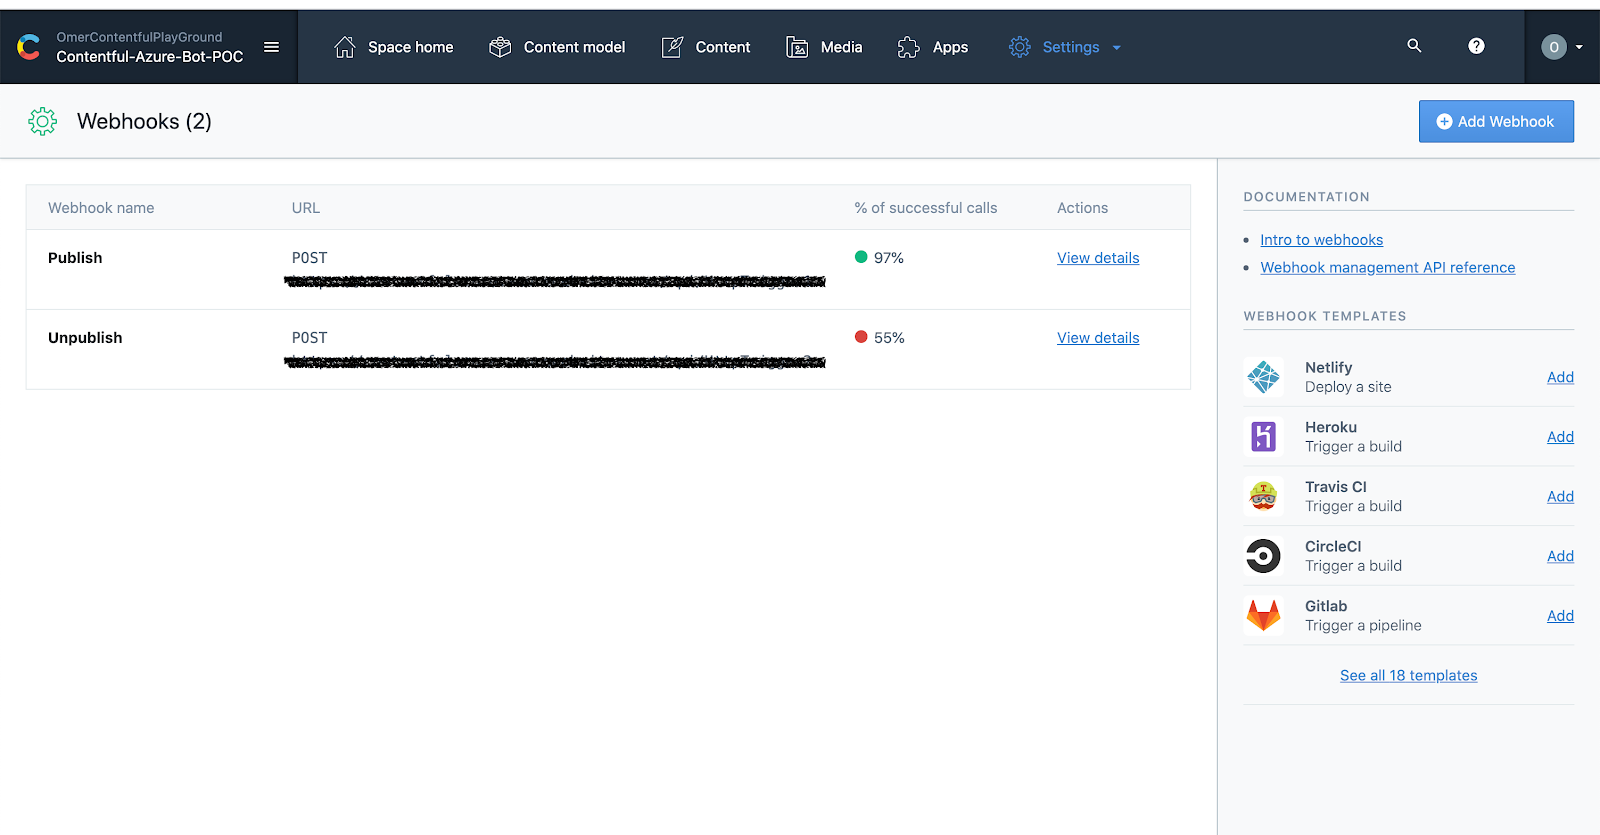Click the Space home house icon

[345, 47]
